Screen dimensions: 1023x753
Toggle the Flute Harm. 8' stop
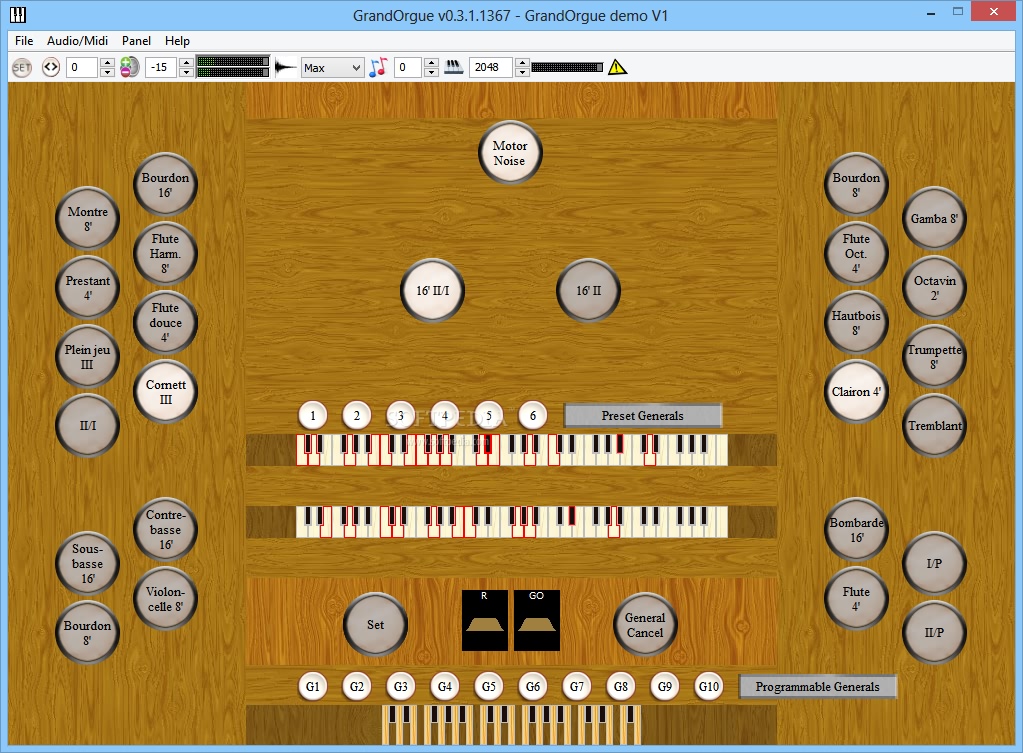(x=165, y=253)
